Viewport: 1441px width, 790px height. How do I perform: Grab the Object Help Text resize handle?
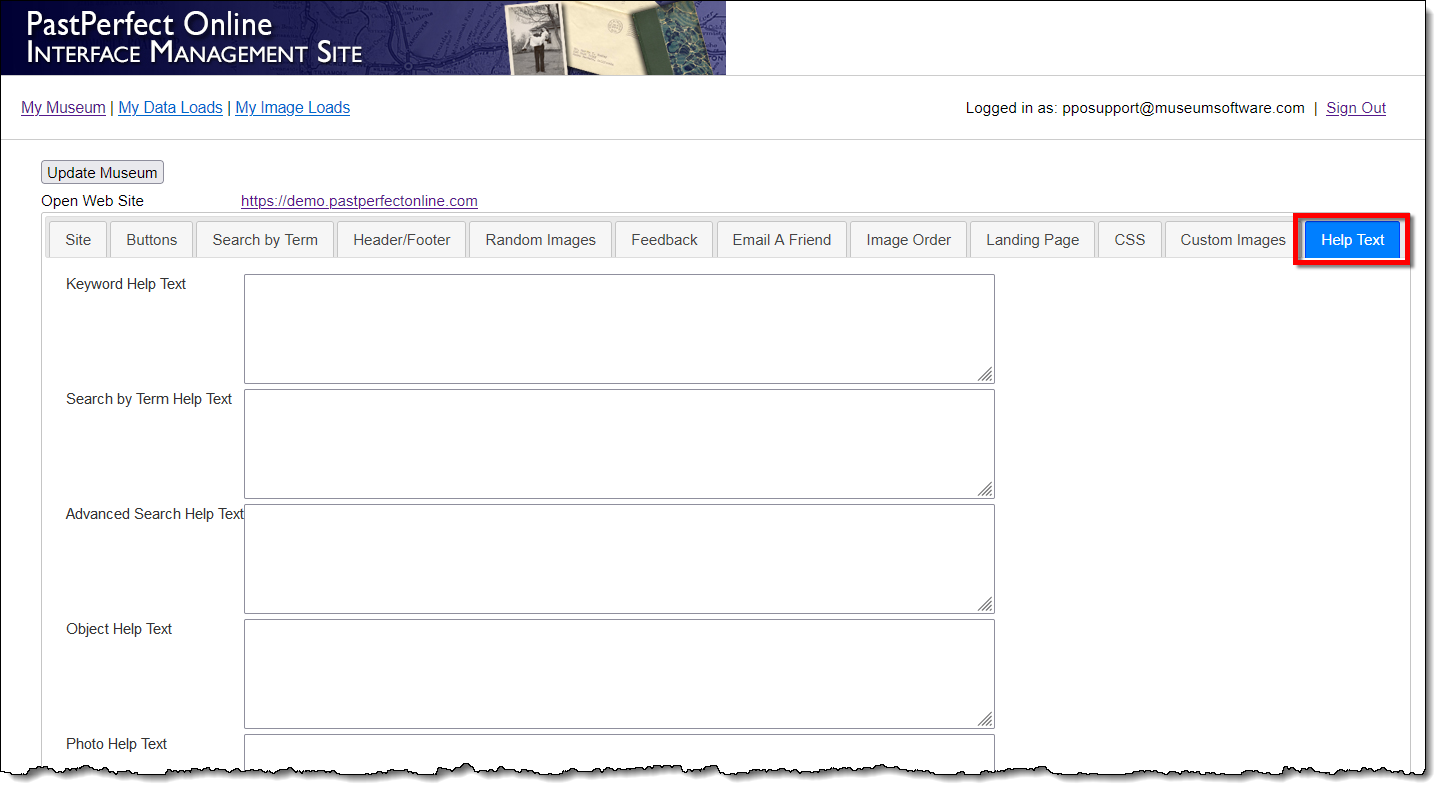(985, 719)
